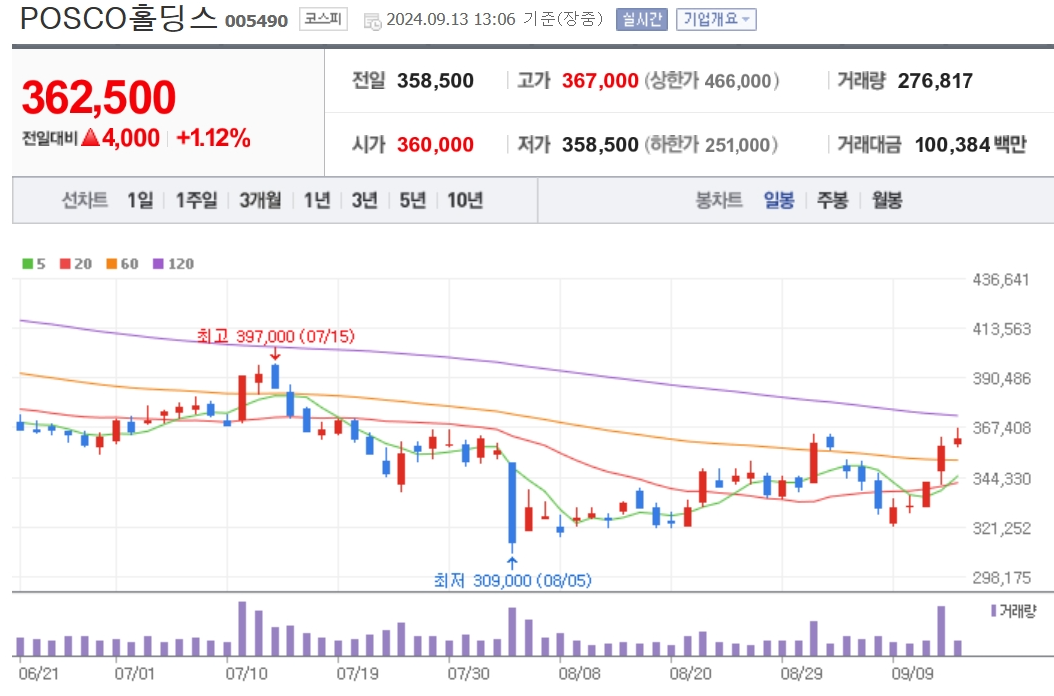Click the 08/08 date axis label

(x=579, y=673)
